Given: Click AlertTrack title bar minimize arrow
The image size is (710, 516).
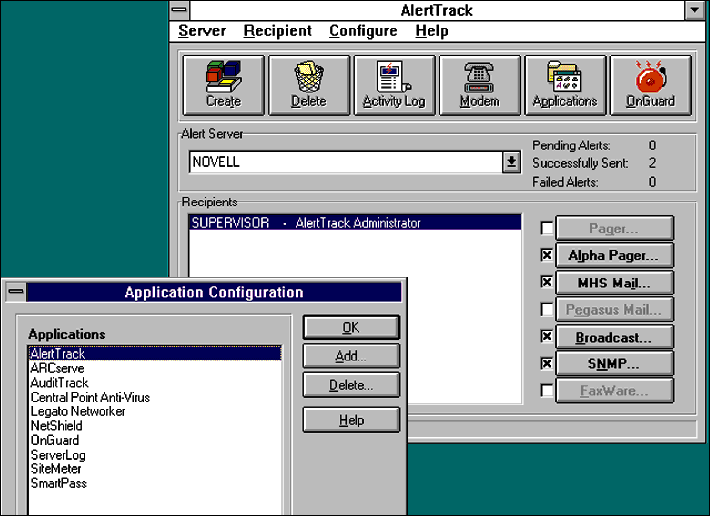Looking at the screenshot, I should (695, 10).
